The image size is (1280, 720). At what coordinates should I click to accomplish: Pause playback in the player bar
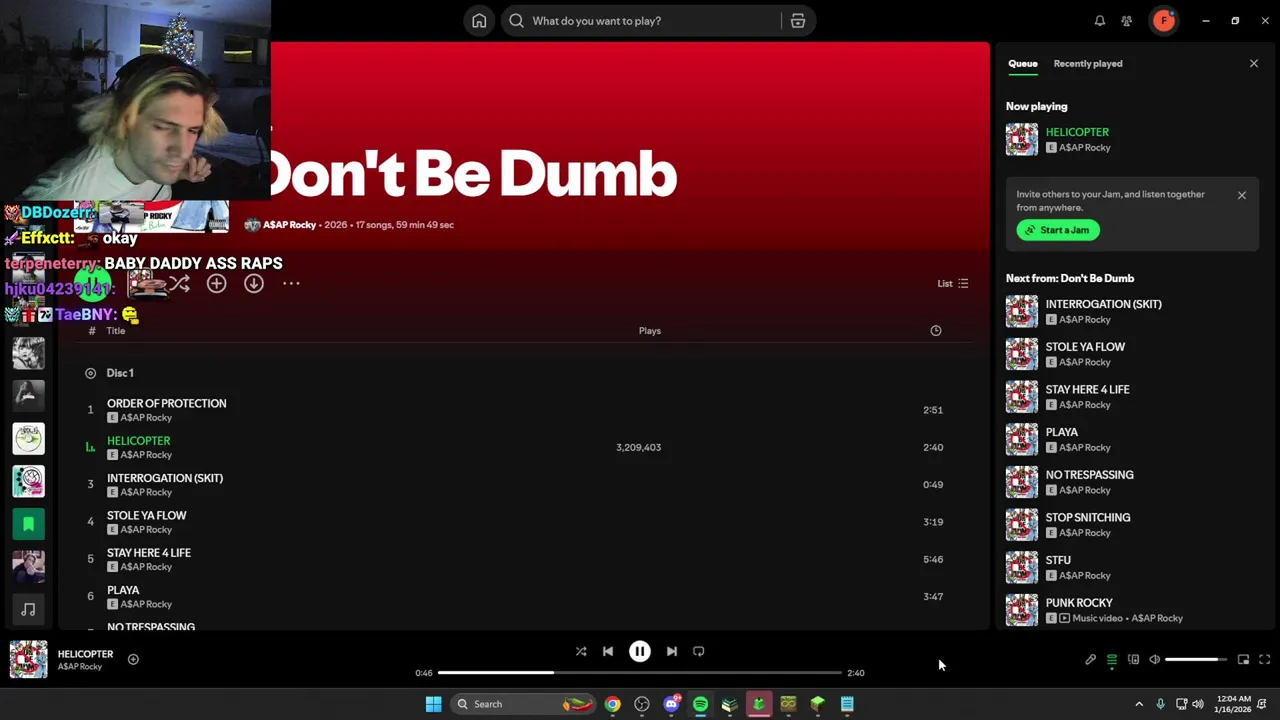click(x=640, y=651)
